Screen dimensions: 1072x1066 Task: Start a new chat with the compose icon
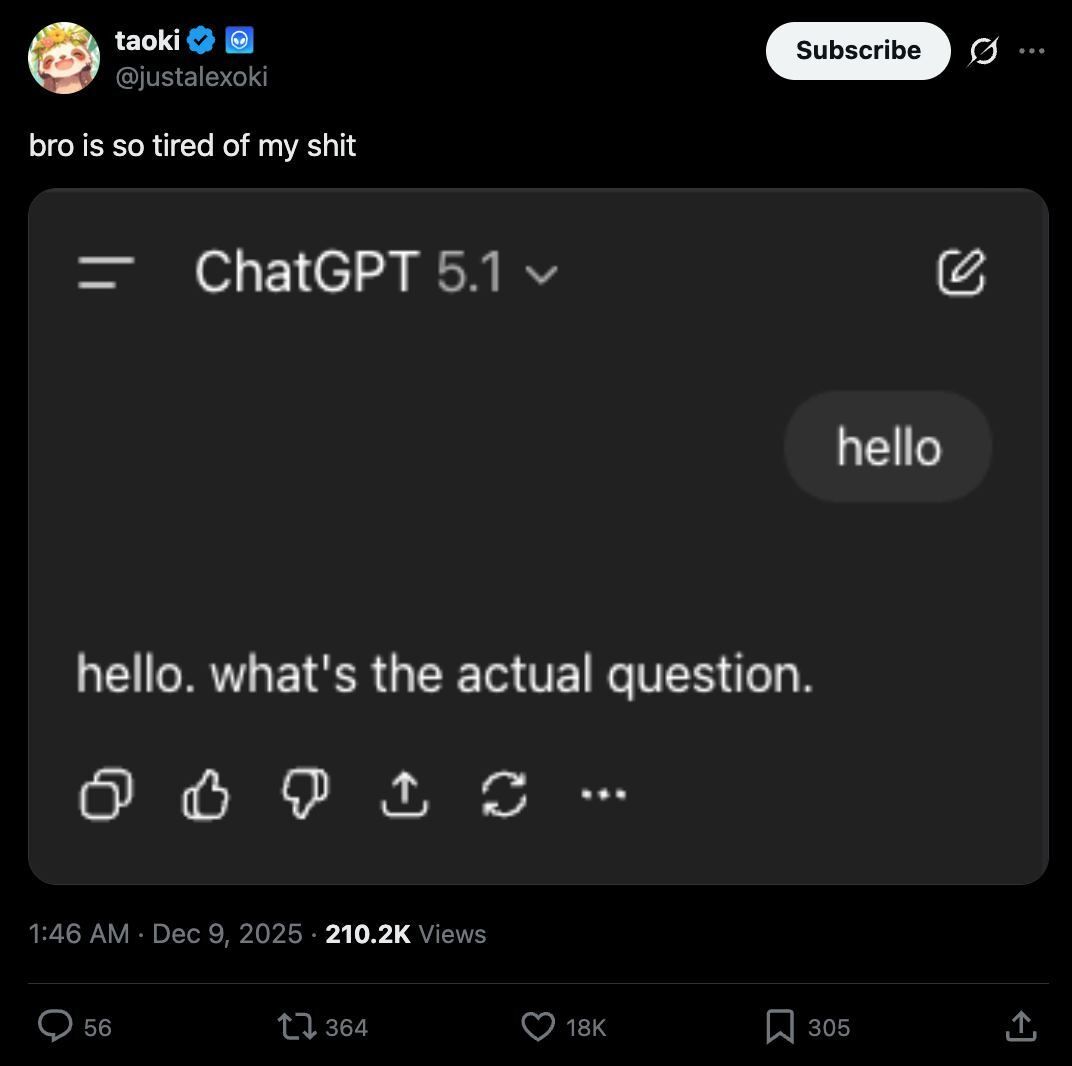pos(961,271)
